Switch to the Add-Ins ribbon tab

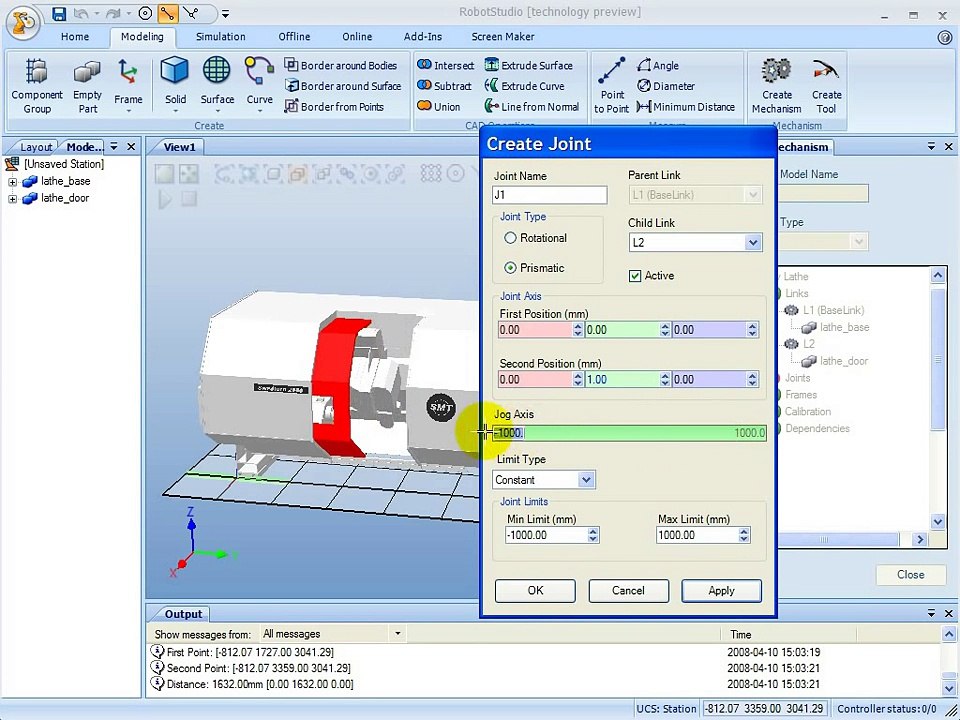(x=422, y=37)
